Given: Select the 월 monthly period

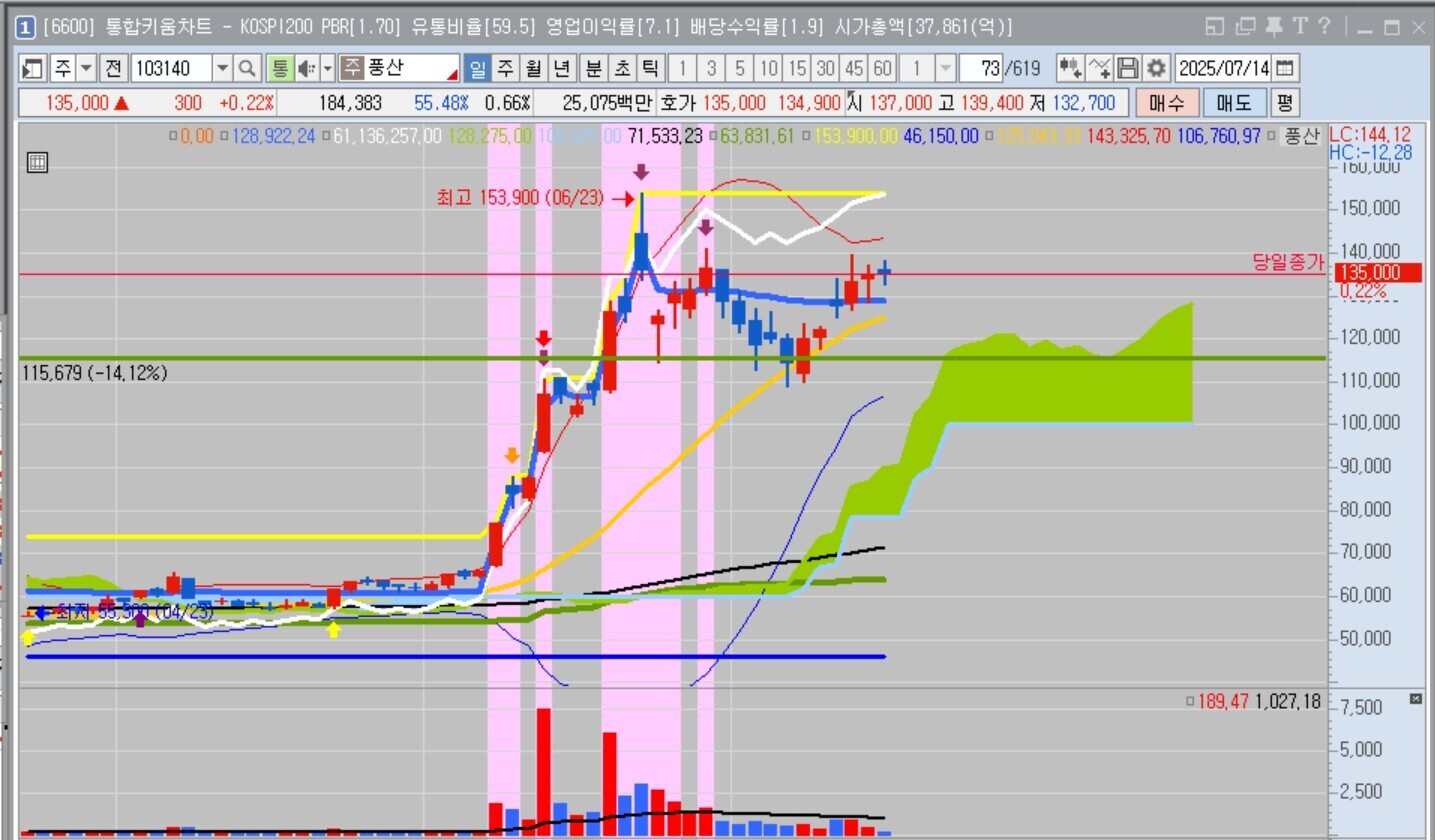Looking at the screenshot, I should pyautogui.click(x=534, y=68).
